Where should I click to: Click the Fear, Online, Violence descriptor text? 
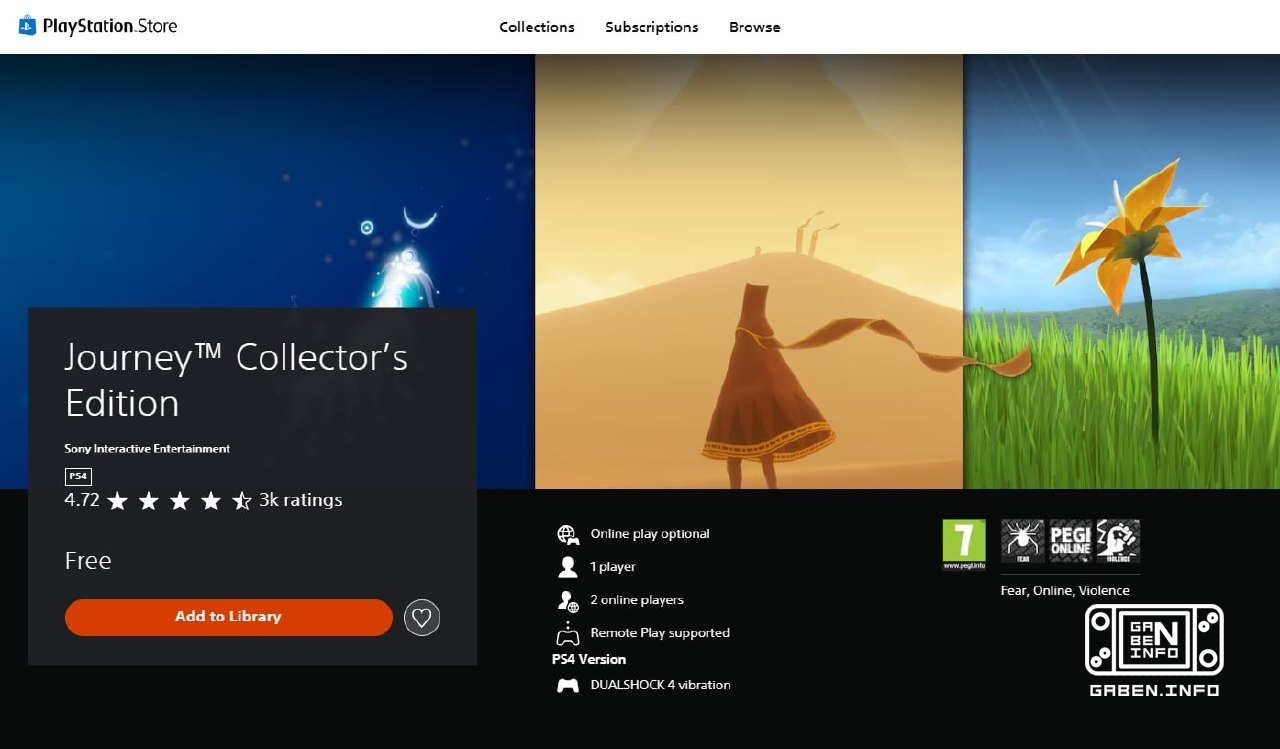pos(1065,591)
